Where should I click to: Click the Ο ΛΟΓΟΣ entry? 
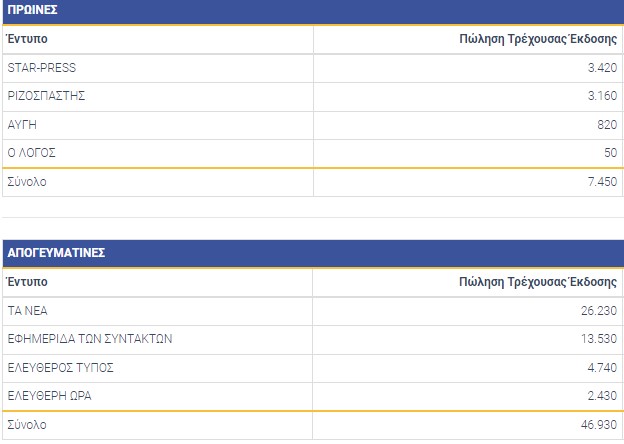[31, 153]
